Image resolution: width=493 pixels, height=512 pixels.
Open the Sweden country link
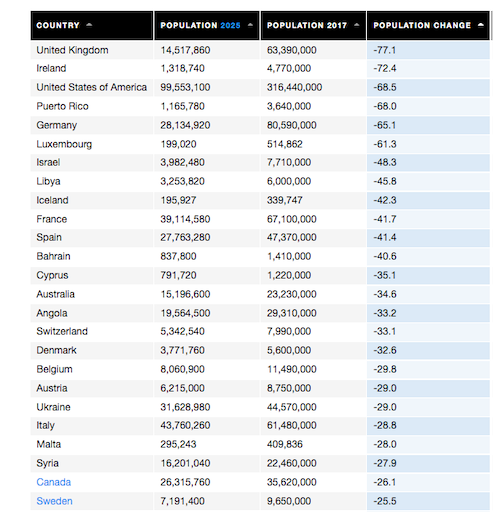tap(54, 501)
